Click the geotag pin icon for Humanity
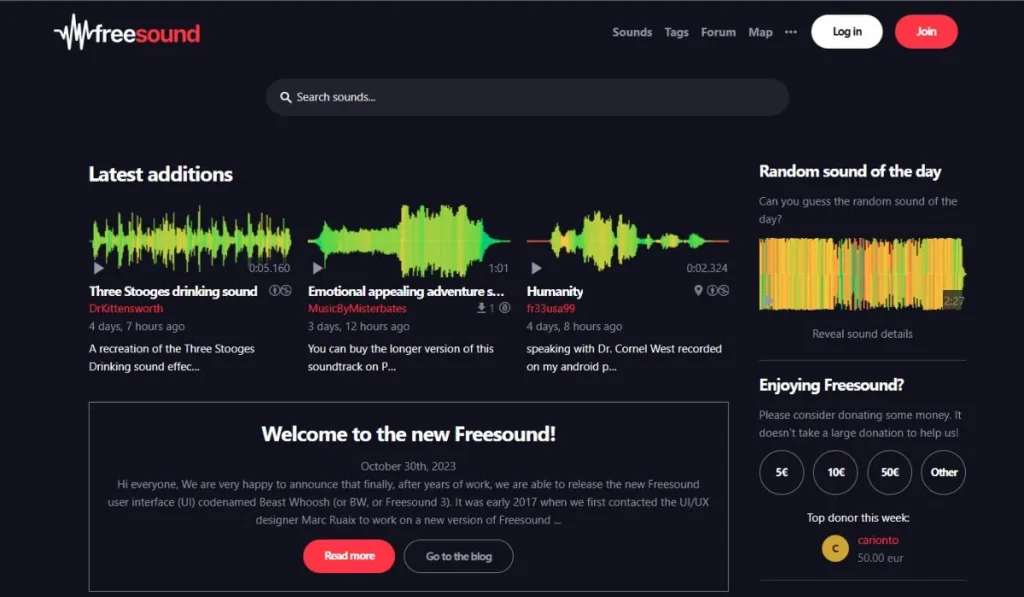 click(699, 291)
